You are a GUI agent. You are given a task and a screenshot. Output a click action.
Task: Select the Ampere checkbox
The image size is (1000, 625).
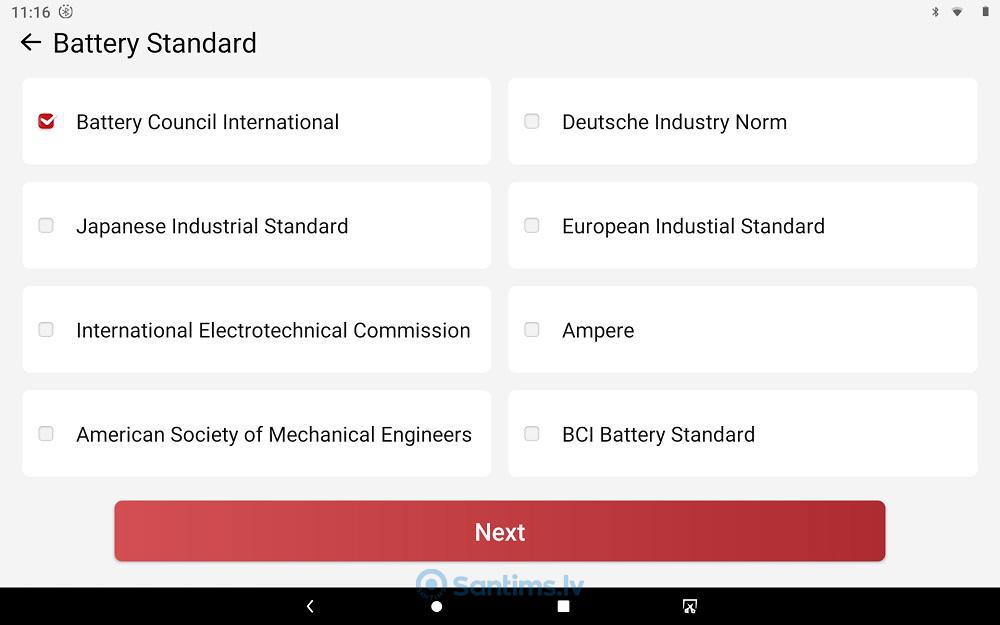pyautogui.click(x=532, y=330)
